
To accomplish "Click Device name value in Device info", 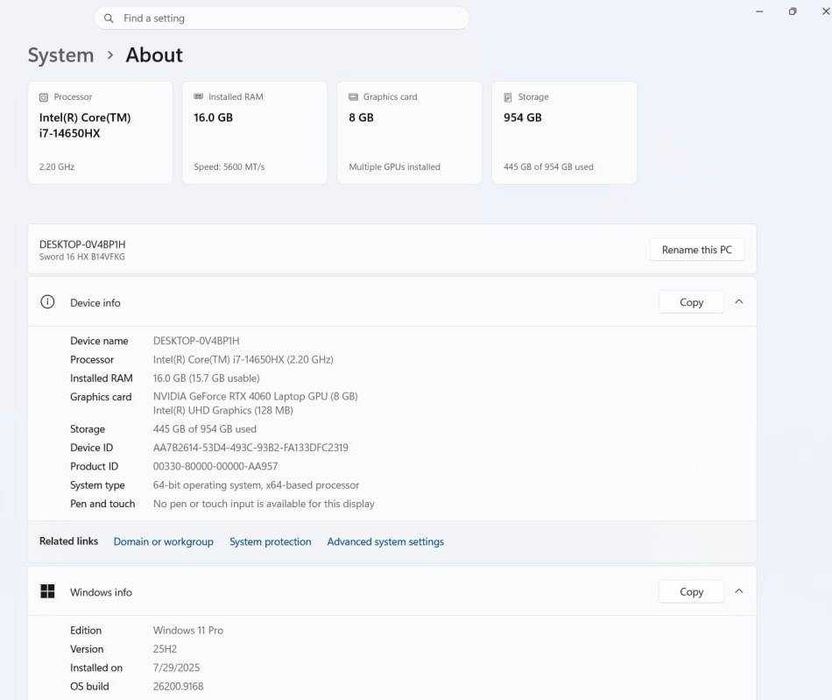I will [x=196, y=341].
